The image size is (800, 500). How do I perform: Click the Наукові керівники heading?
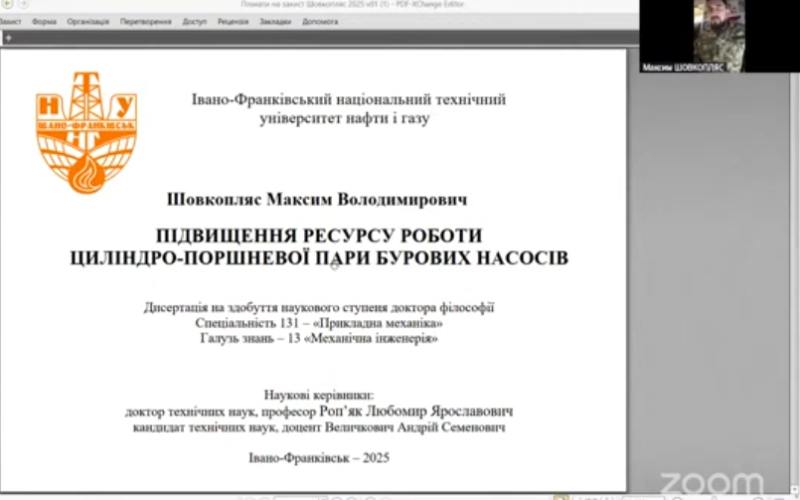click(319, 395)
